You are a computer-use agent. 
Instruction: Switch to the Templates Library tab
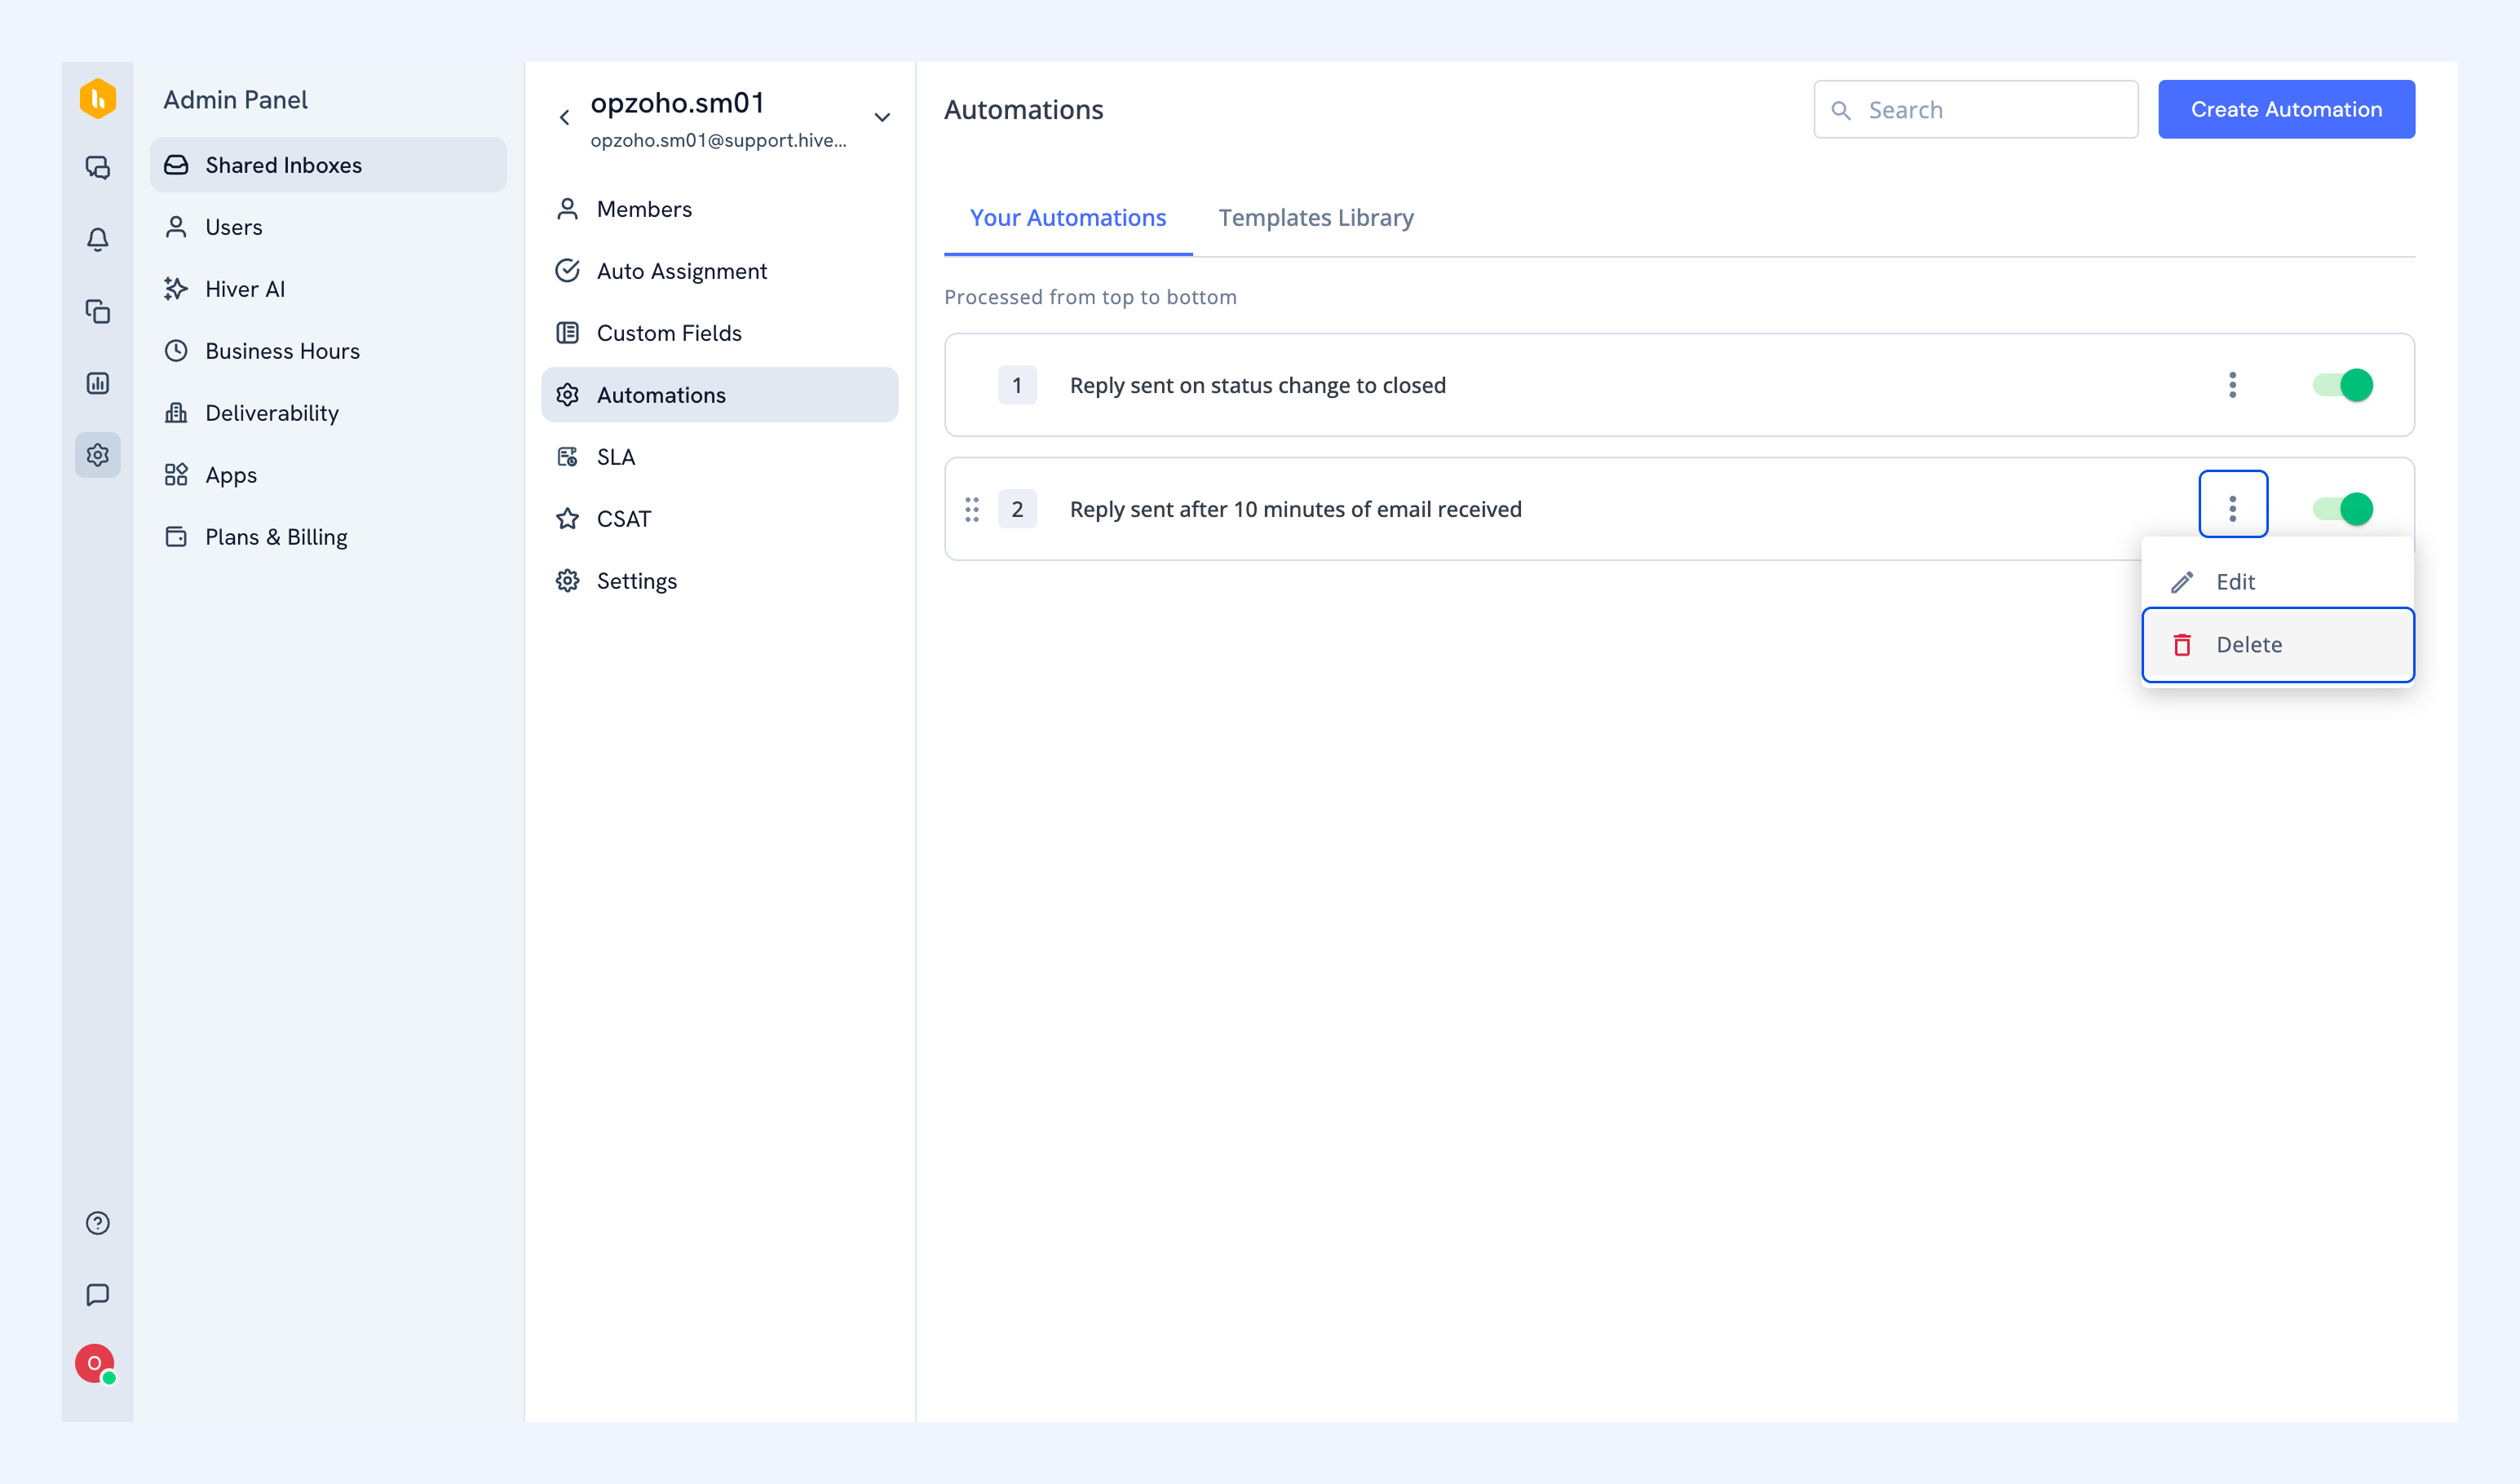[1315, 218]
